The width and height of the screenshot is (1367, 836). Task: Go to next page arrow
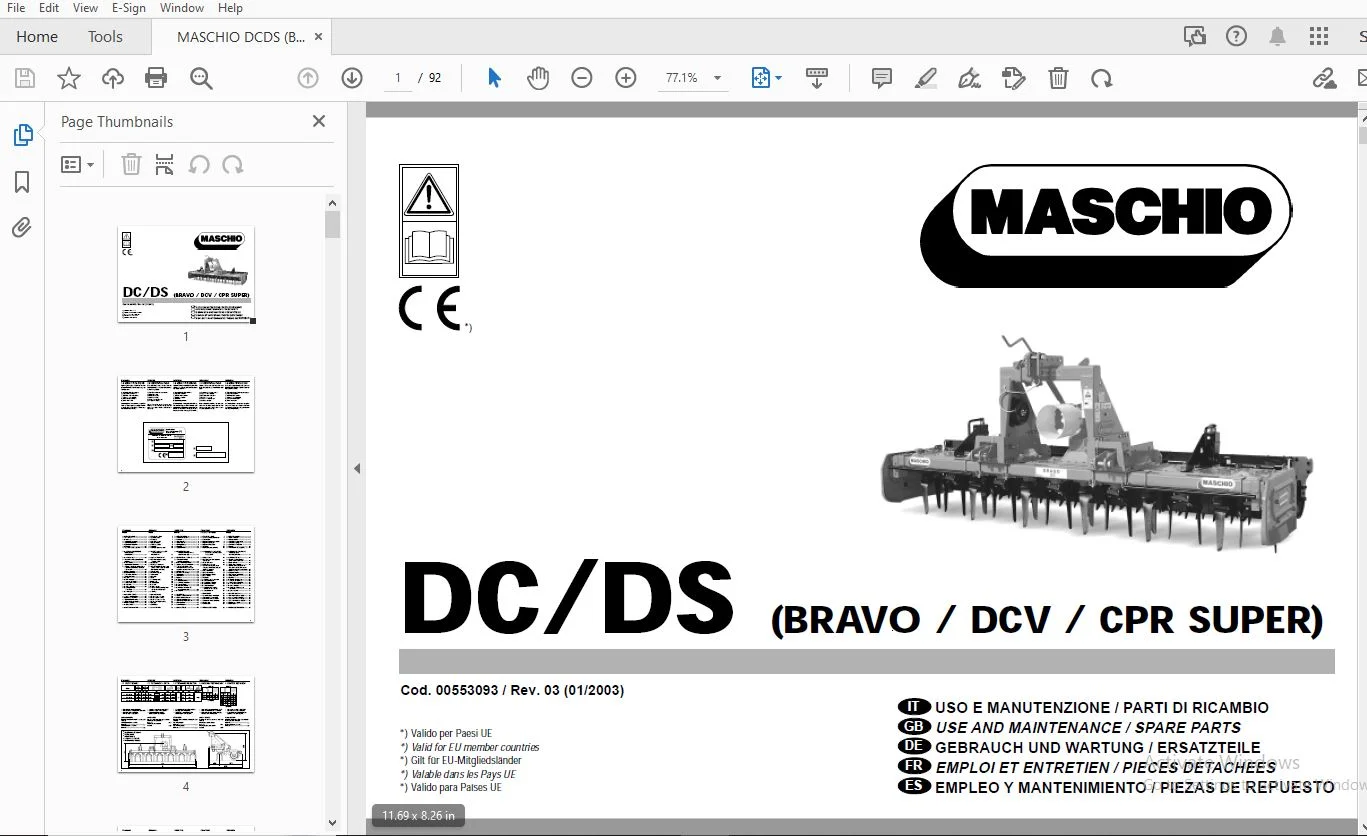tap(352, 78)
